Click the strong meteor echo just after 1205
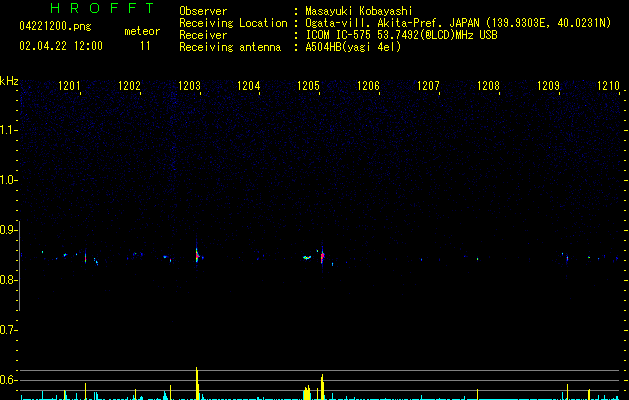 tap(322, 256)
